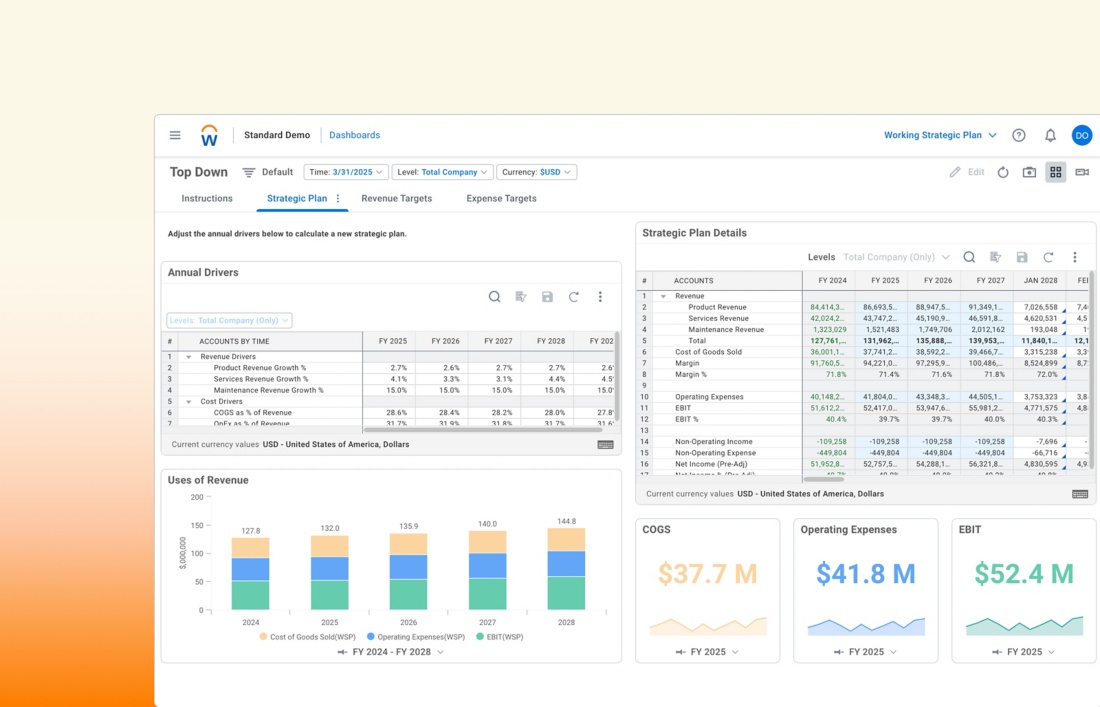This screenshot has width=1100, height=707.
Task: Open Strategic Plan Details kebab menu
Action: pyautogui.click(x=1075, y=257)
